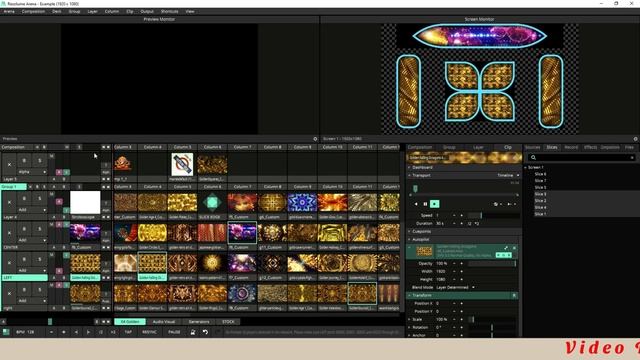Click the pause icon in clip Transport

(x=425, y=204)
